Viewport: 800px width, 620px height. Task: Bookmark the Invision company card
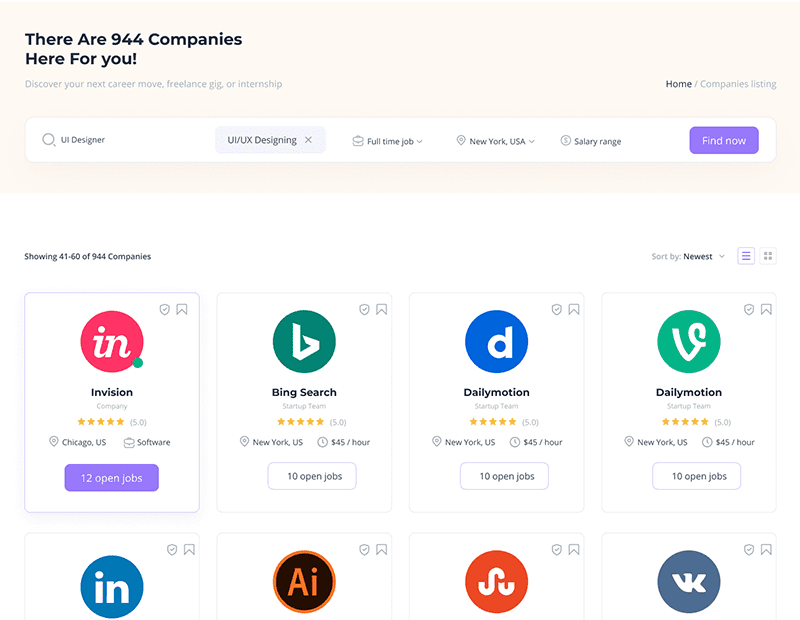(182, 310)
